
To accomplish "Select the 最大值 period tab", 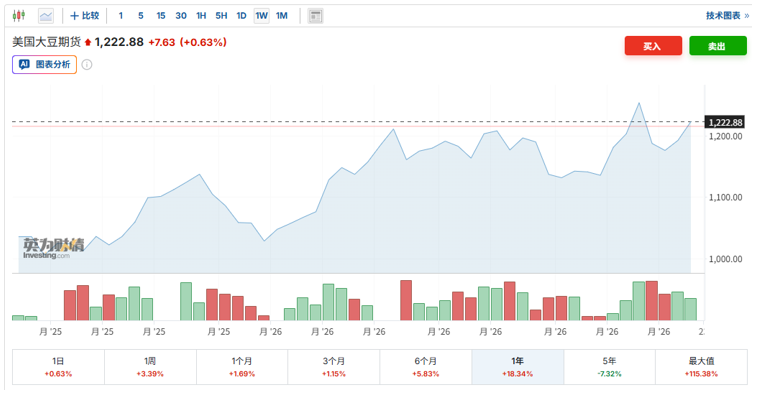I will coord(701,367).
